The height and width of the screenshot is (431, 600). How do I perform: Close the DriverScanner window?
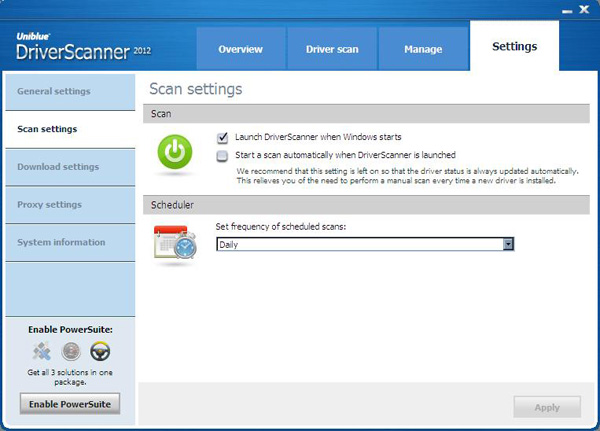pos(584,9)
